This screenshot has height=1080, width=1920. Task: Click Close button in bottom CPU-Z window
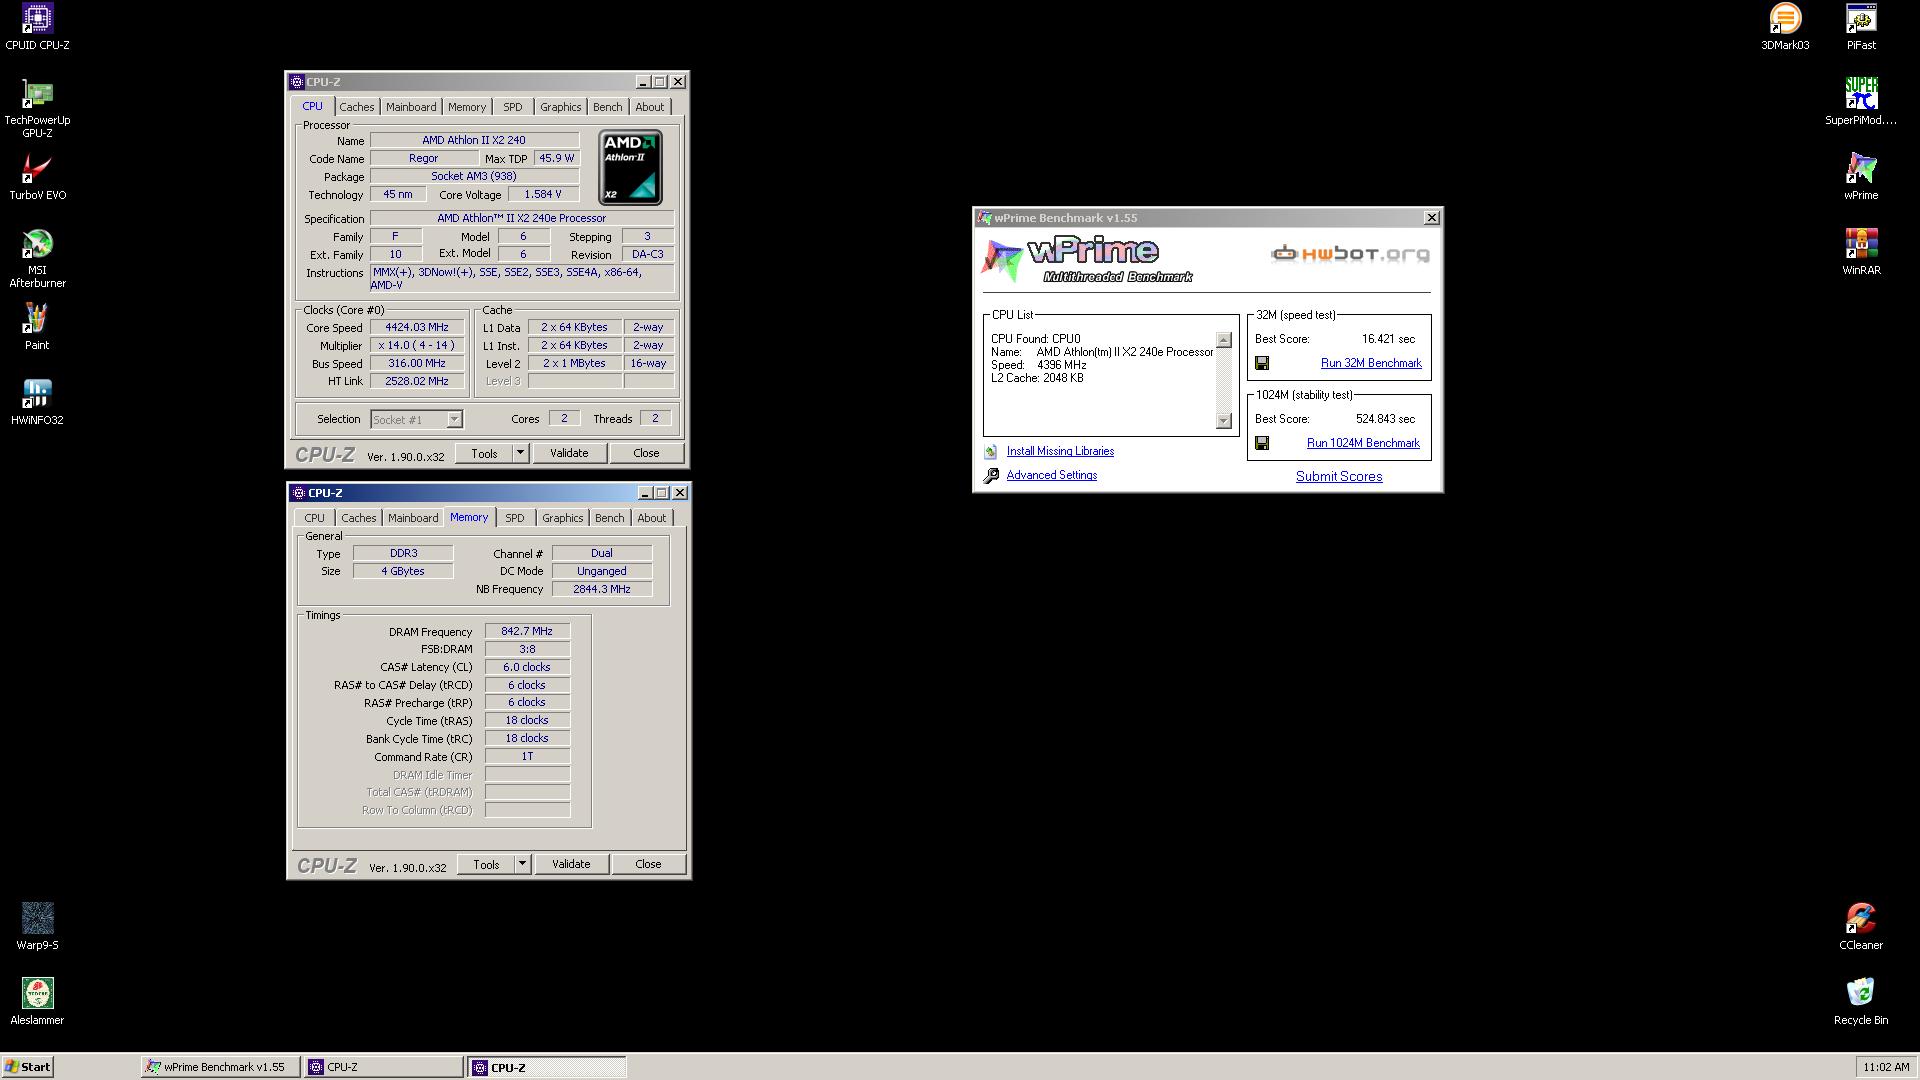648,864
